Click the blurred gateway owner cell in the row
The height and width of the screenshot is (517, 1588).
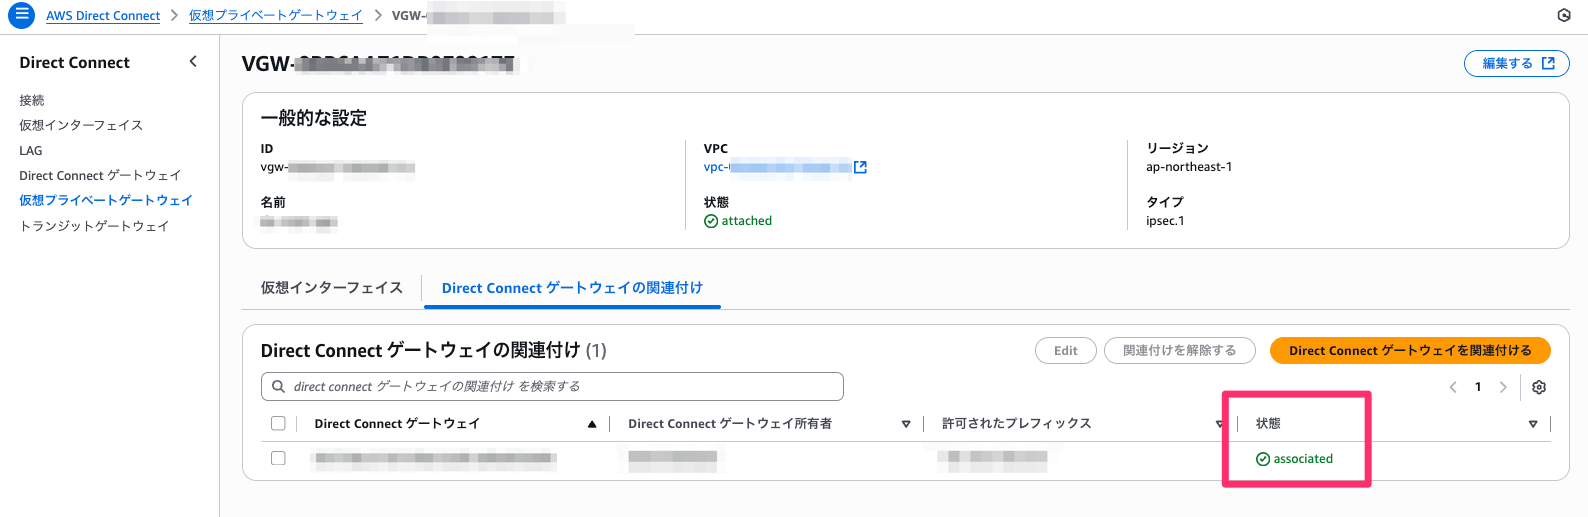coord(672,460)
